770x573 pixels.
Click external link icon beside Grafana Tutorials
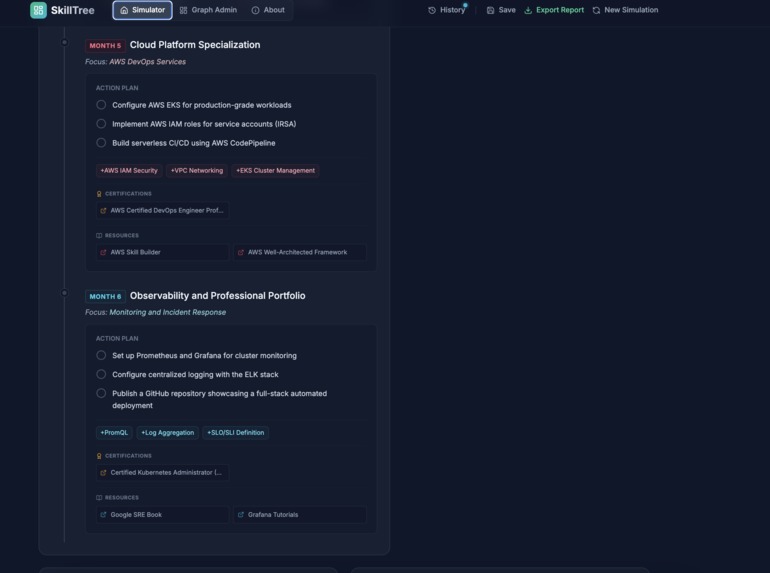click(x=241, y=515)
